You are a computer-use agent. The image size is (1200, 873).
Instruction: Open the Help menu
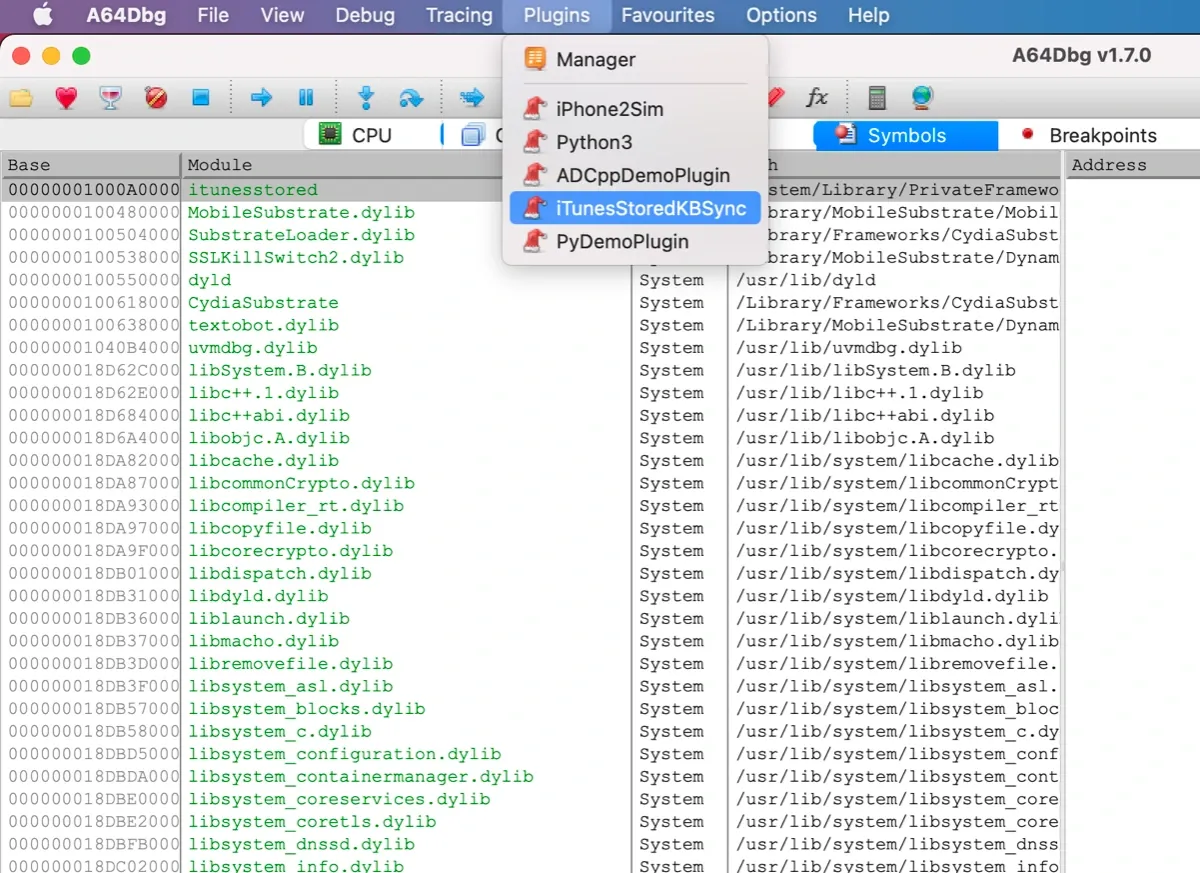(868, 15)
